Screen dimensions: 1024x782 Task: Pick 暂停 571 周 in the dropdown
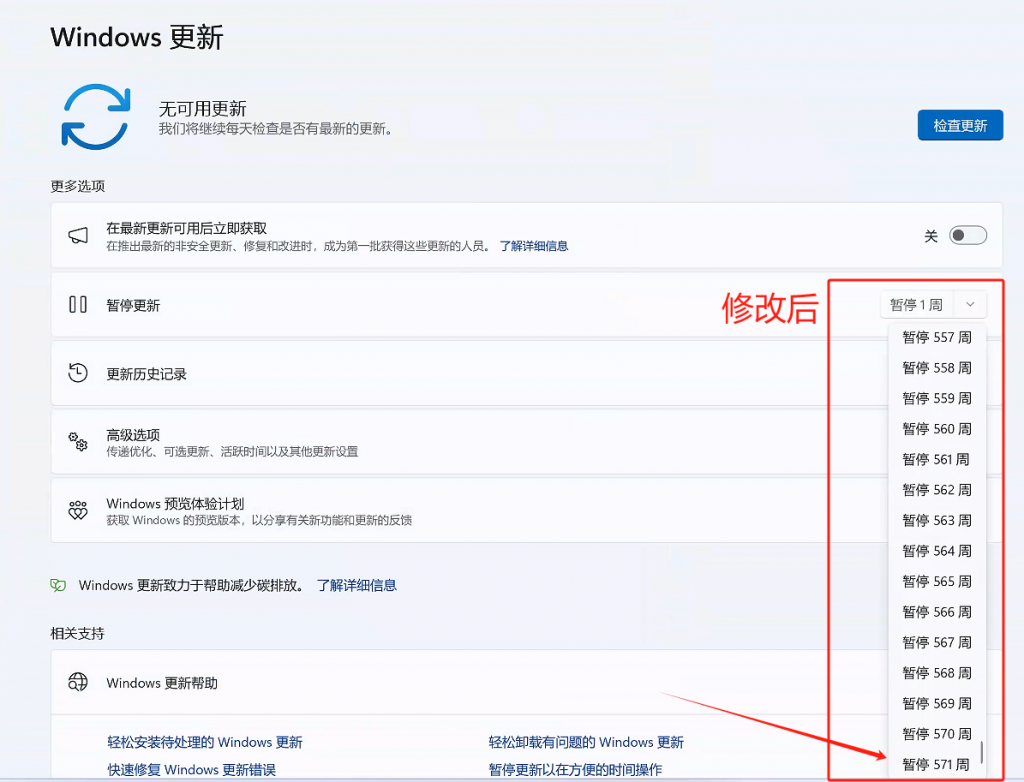click(937, 764)
